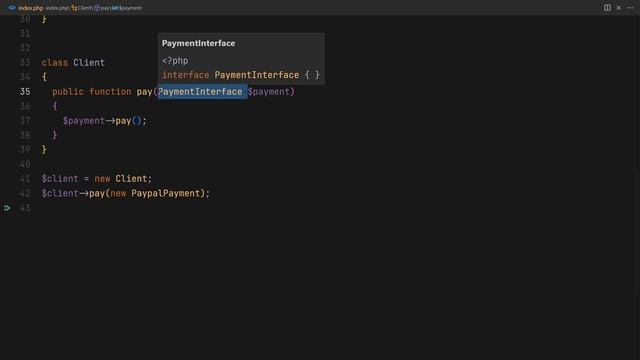The width and height of the screenshot is (640, 360).
Task: Click the split editor icon
Action: point(607,8)
